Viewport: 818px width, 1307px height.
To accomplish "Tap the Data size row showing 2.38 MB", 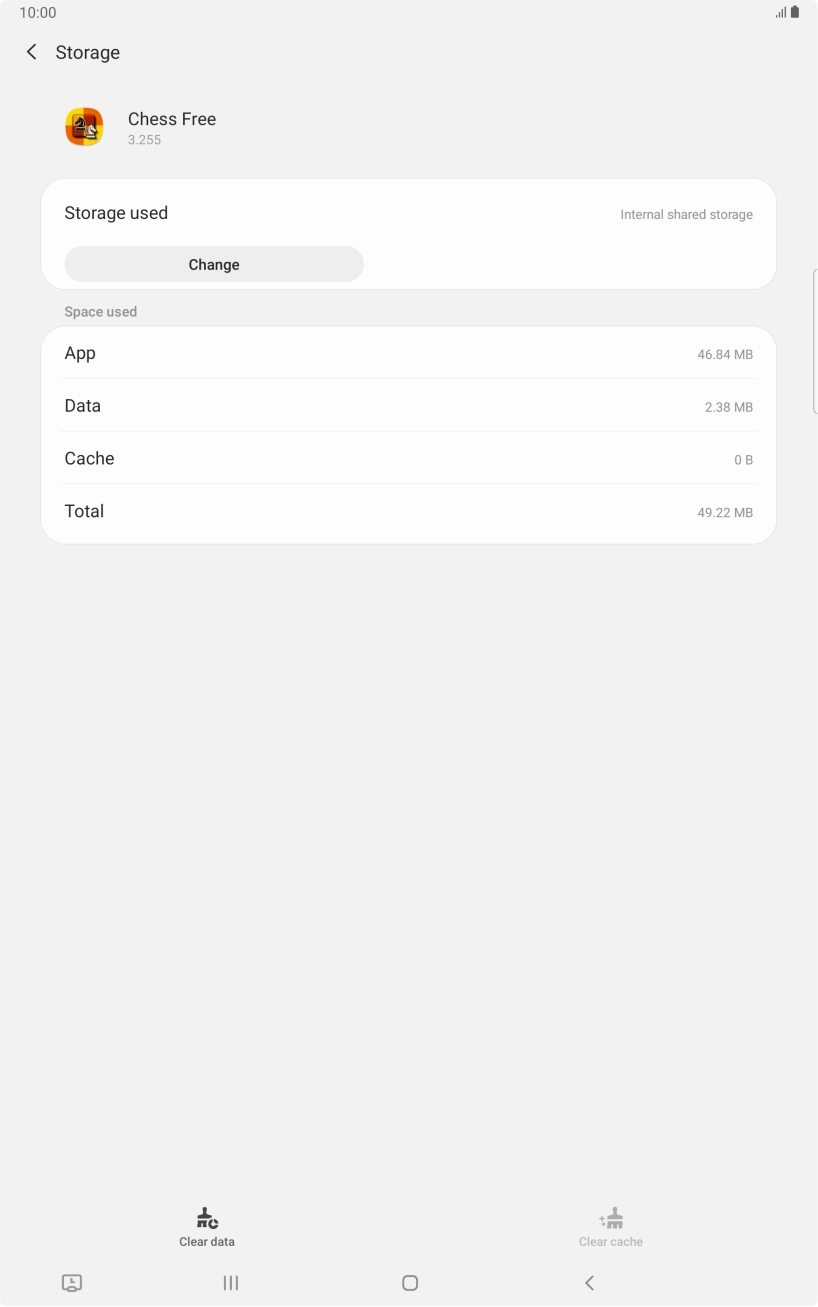I will (x=408, y=406).
